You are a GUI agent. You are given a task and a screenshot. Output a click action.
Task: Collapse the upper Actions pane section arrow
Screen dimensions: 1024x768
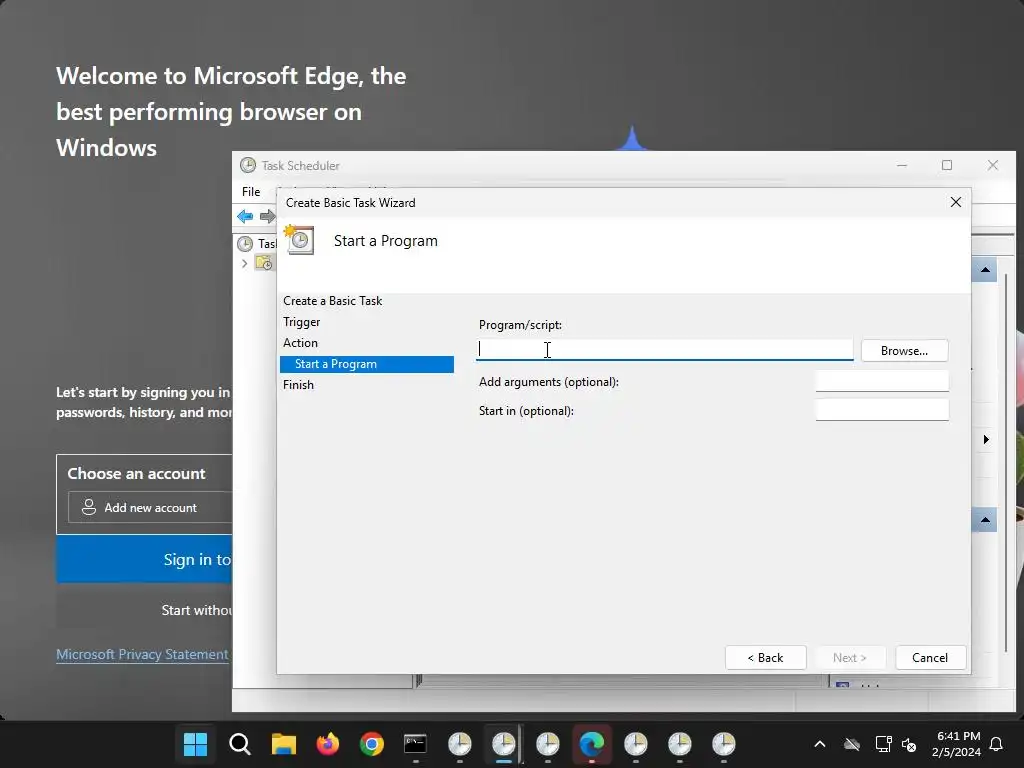click(985, 270)
